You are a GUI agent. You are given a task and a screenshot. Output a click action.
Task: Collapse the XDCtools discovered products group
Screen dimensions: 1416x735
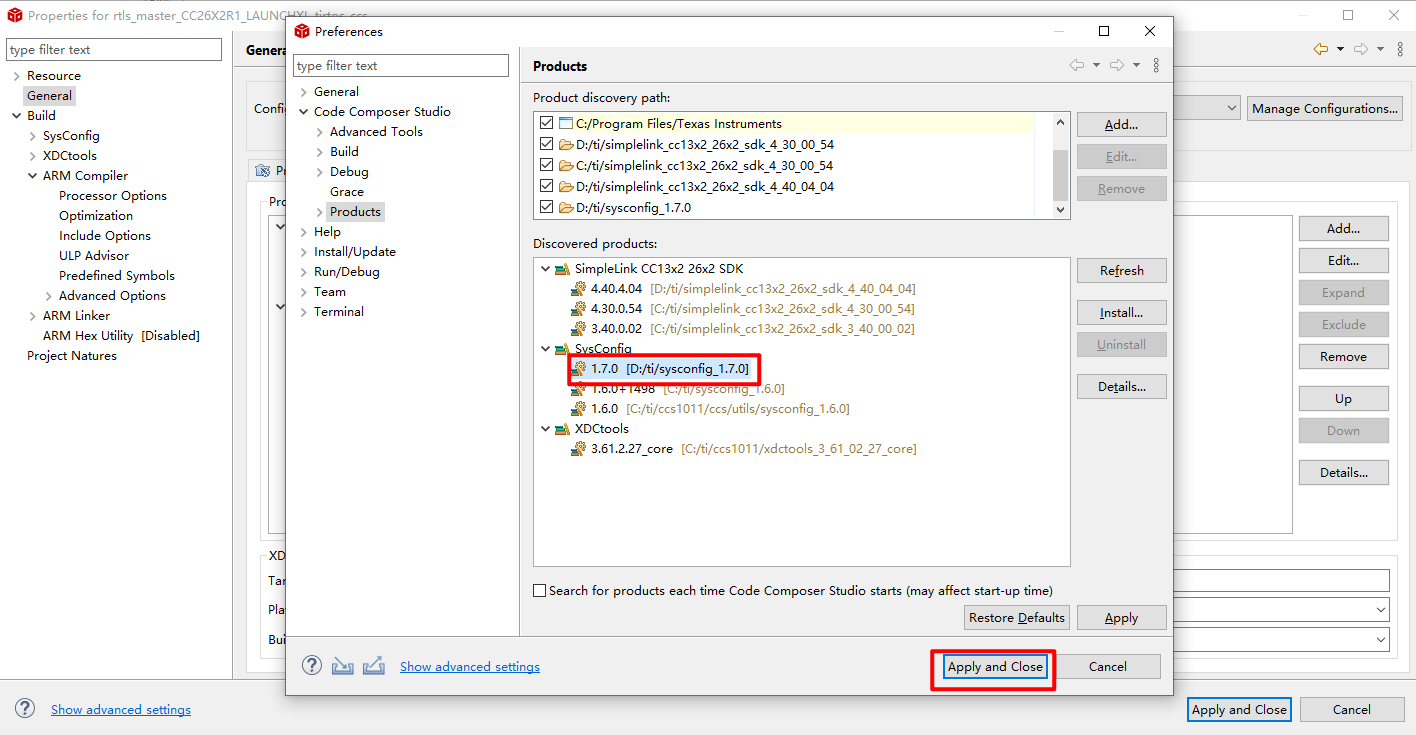click(x=545, y=429)
